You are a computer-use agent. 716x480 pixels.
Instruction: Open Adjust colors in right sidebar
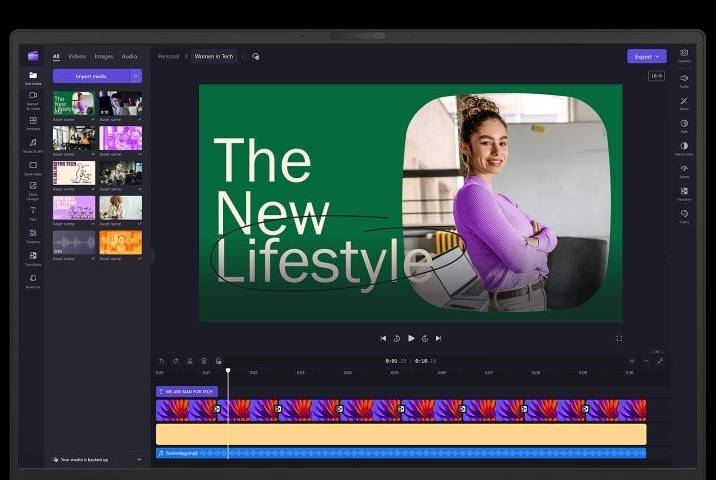684,147
